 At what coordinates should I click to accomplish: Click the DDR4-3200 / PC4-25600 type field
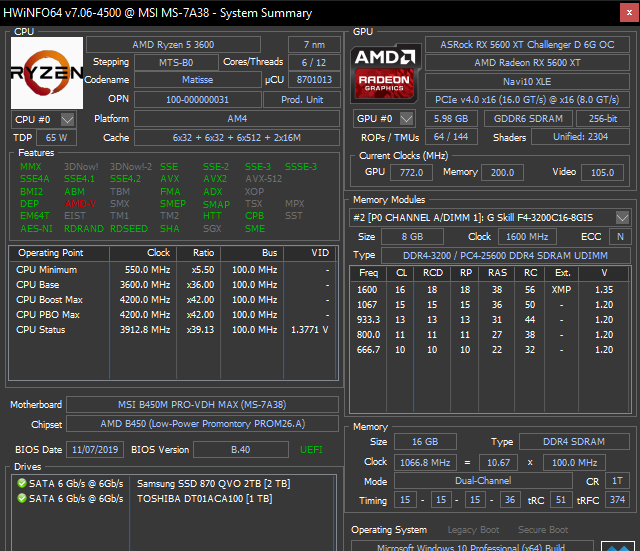pos(506,256)
